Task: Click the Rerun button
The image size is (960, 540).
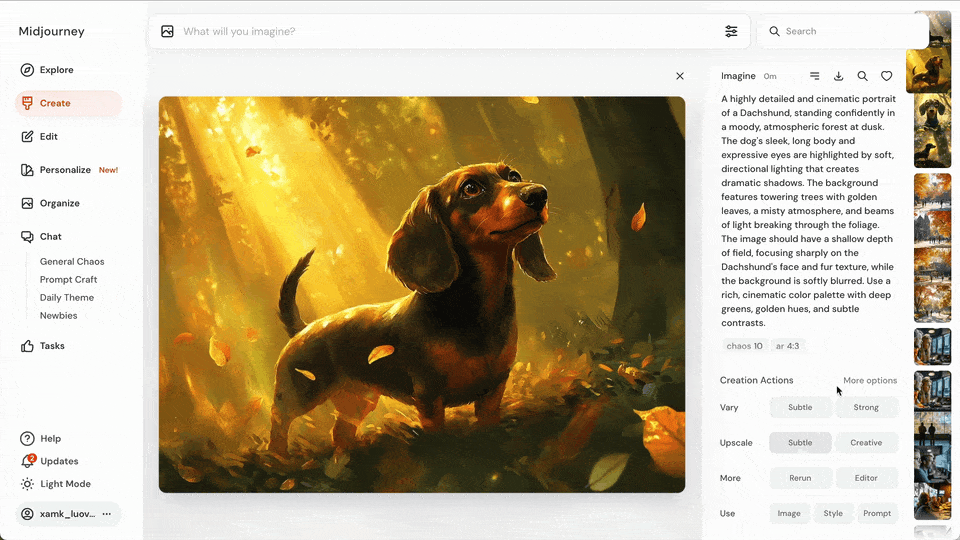Action: pos(800,478)
